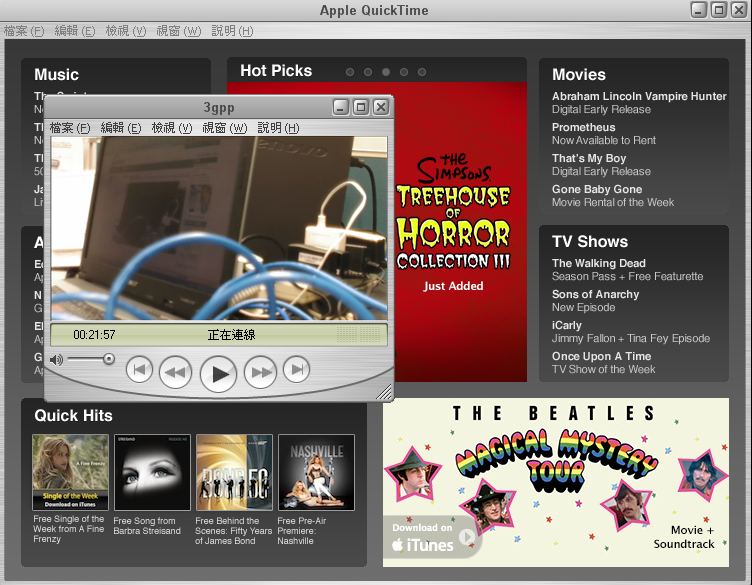Close the Apple QuickTime main window
The height and width of the screenshot is (585, 752).
click(739, 10)
